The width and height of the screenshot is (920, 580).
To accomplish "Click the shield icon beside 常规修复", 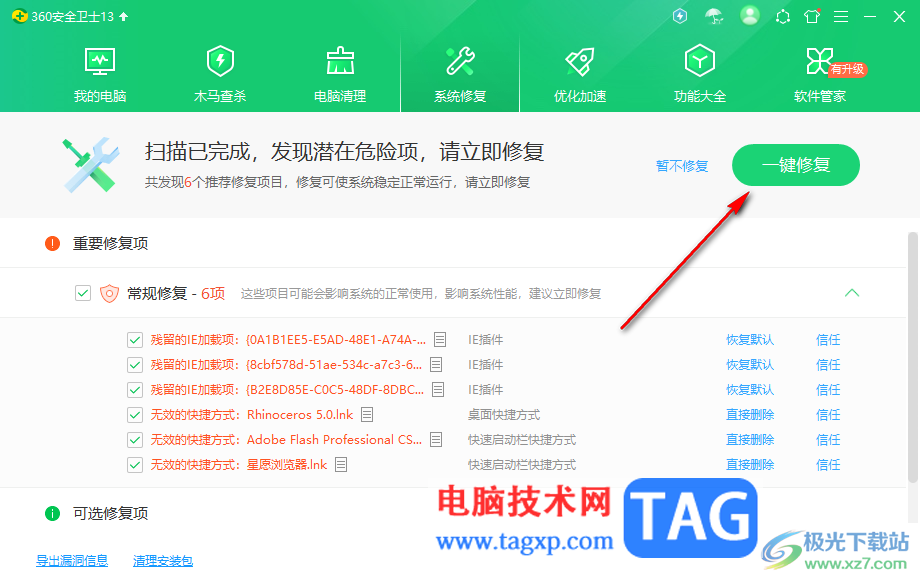I will point(109,293).
